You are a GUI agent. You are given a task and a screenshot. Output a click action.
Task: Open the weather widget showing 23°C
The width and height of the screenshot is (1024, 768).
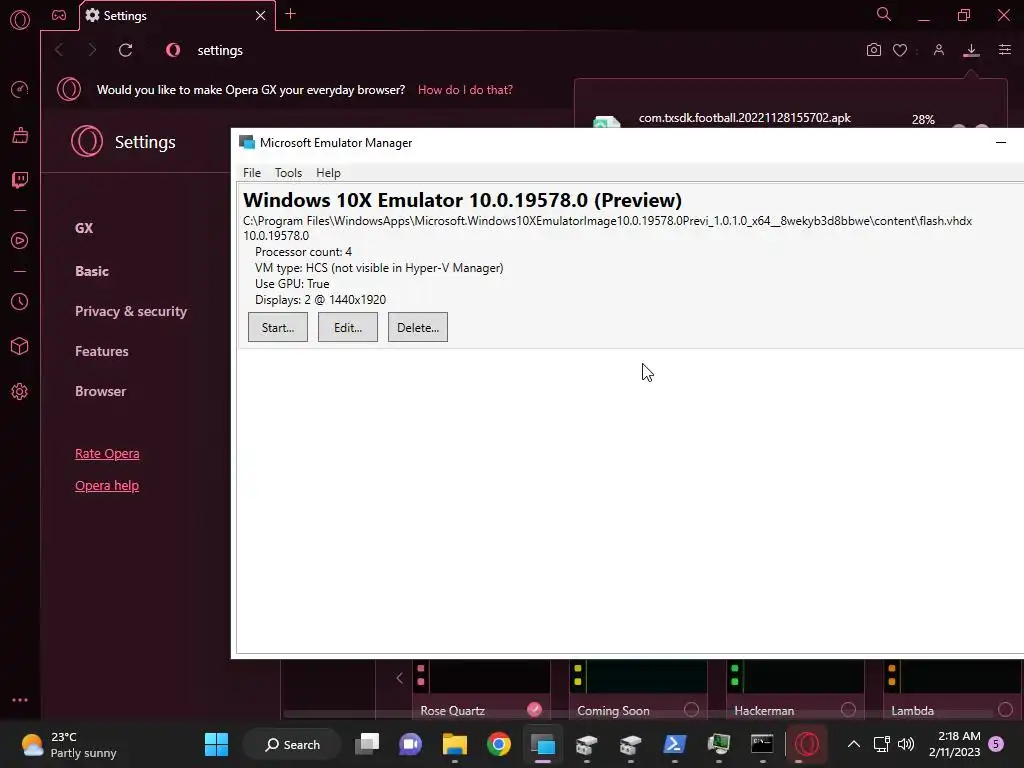69,744
